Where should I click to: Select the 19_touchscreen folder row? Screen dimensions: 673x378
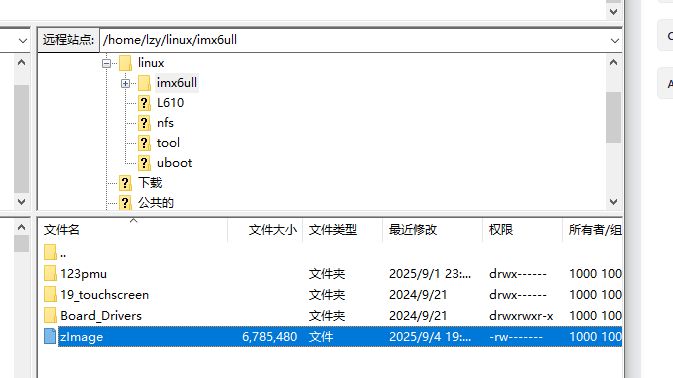330,295
